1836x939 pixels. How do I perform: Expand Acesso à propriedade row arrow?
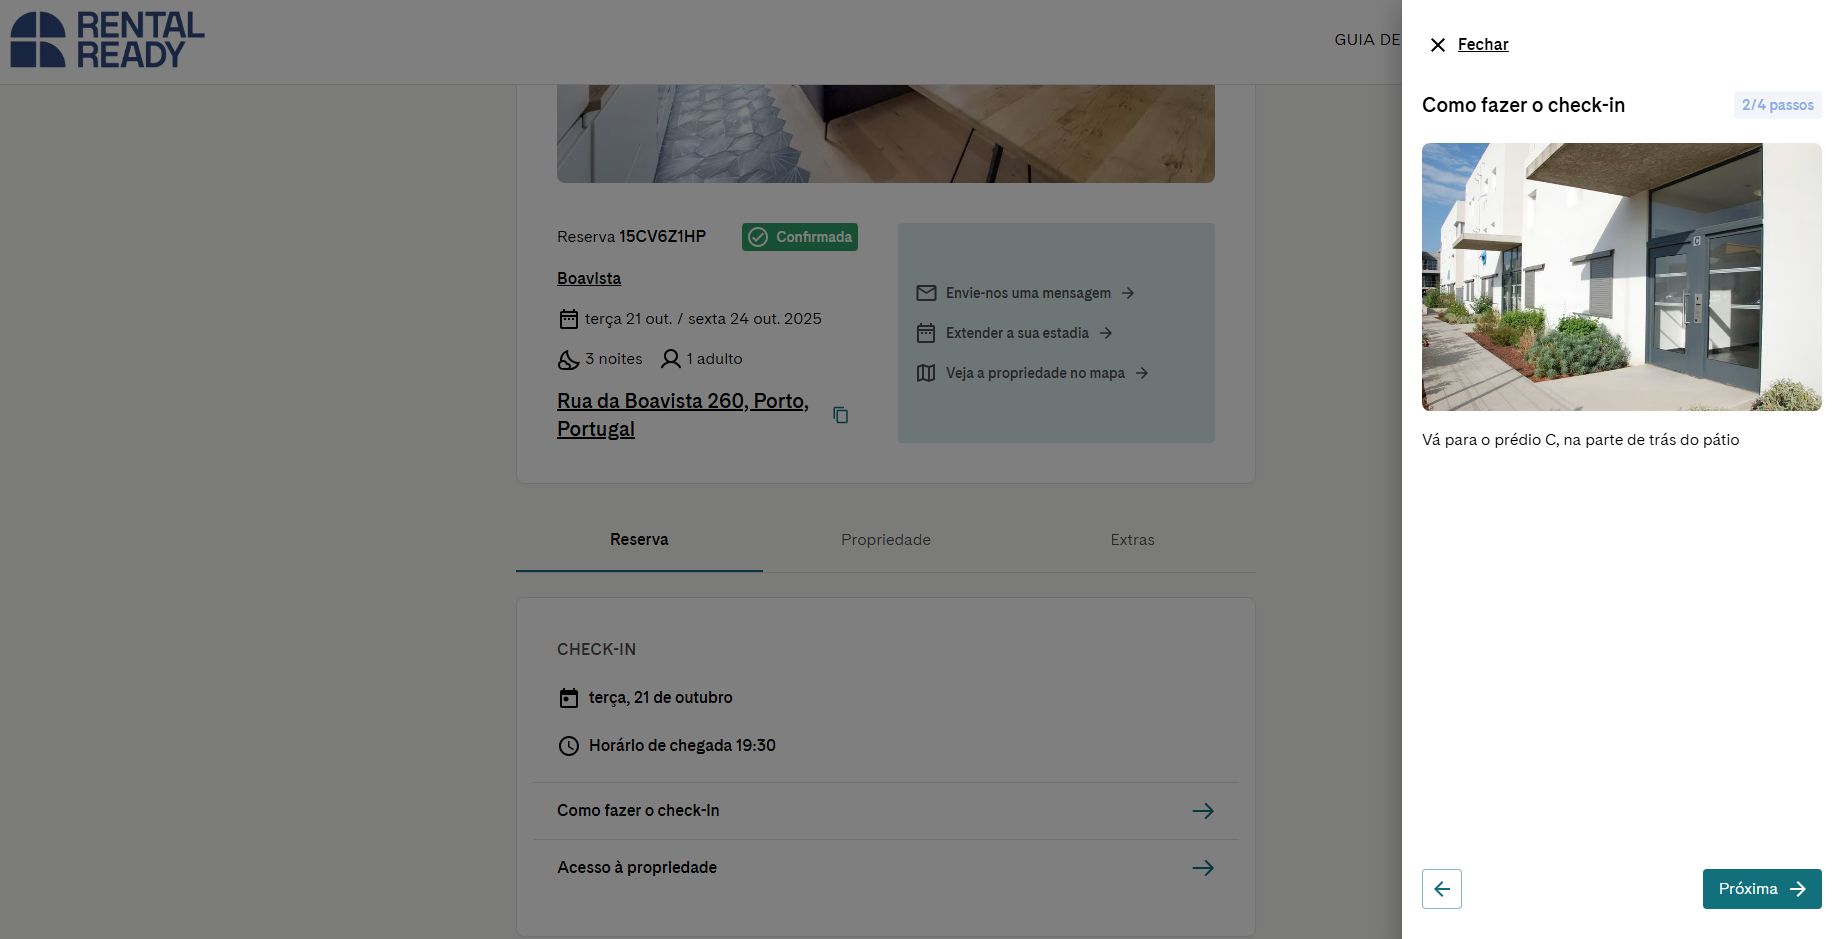click(x=1203, y=868)
